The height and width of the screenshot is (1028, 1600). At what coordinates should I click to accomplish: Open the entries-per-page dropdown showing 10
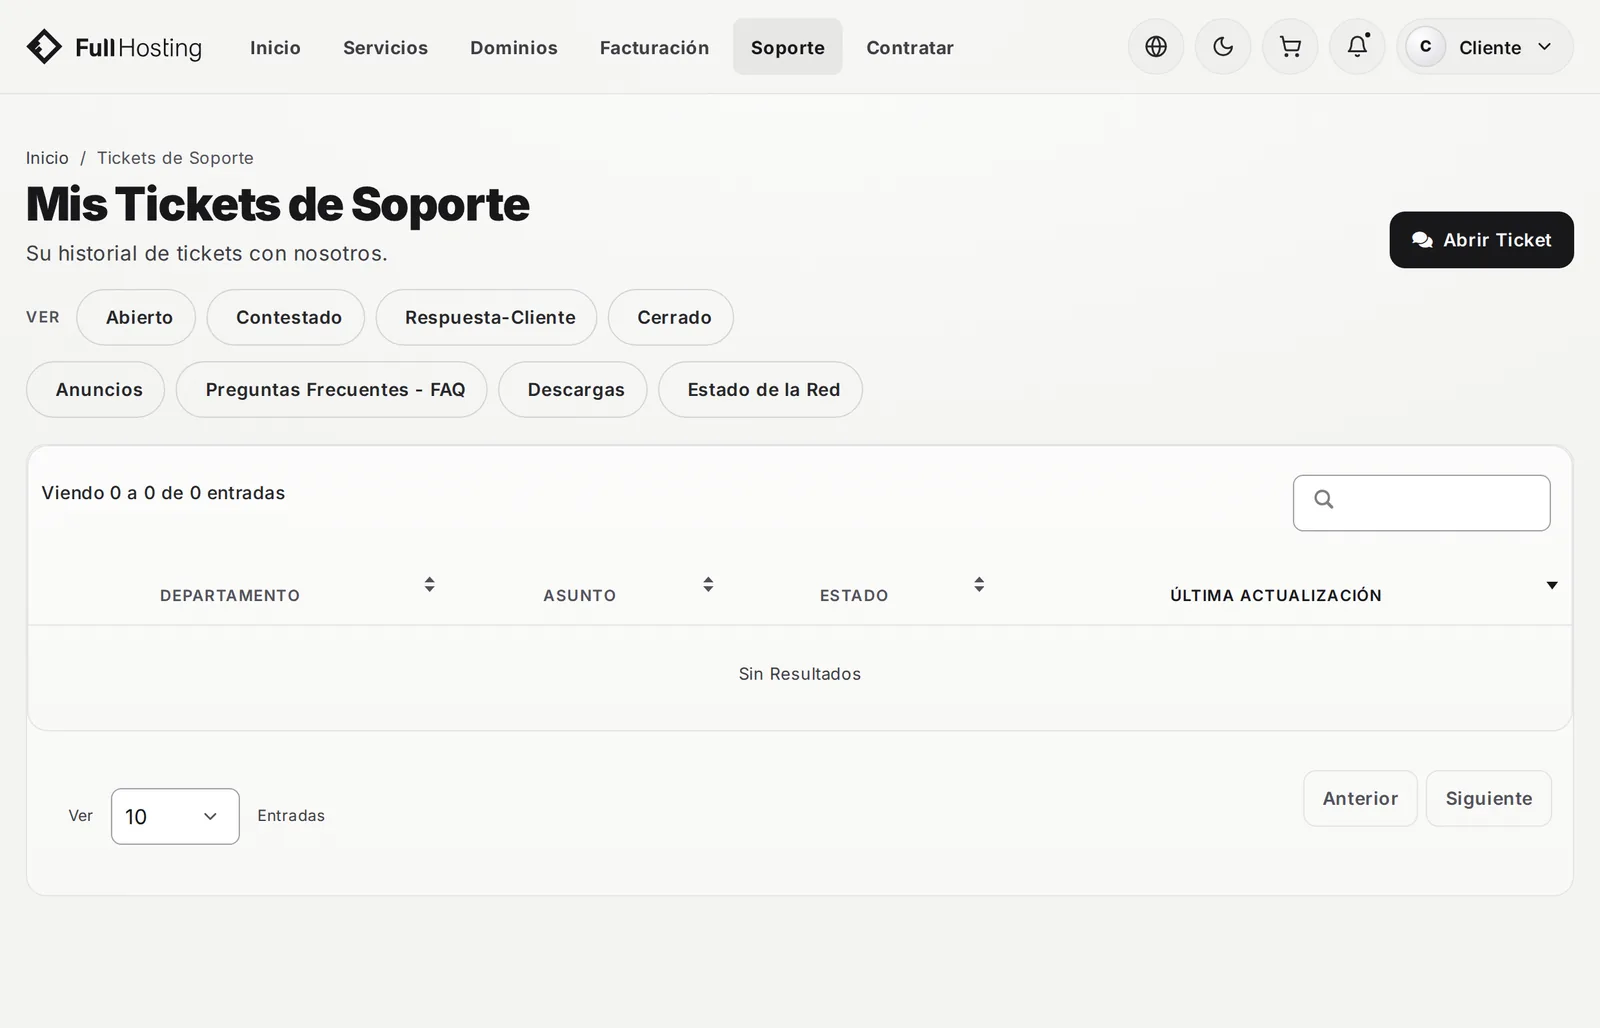pyautogui.click(x=175, y=816)
